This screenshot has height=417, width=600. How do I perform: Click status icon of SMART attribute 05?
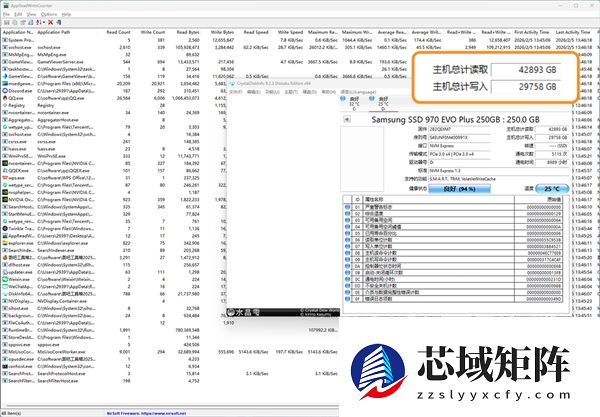click(347, 233)
